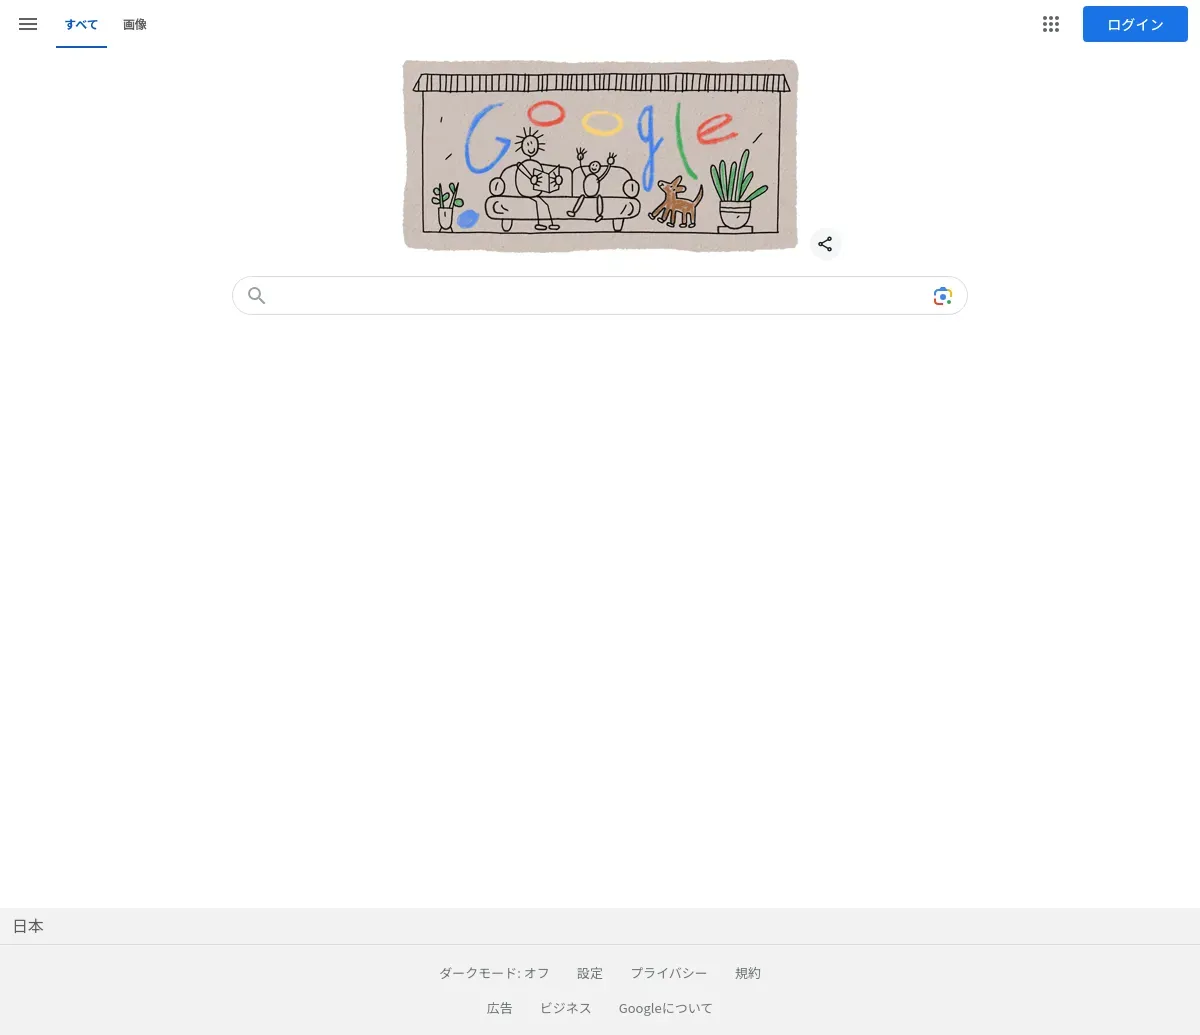1200x1035 pixels.
Task: Open the プライバシー link
Action: 668,973
